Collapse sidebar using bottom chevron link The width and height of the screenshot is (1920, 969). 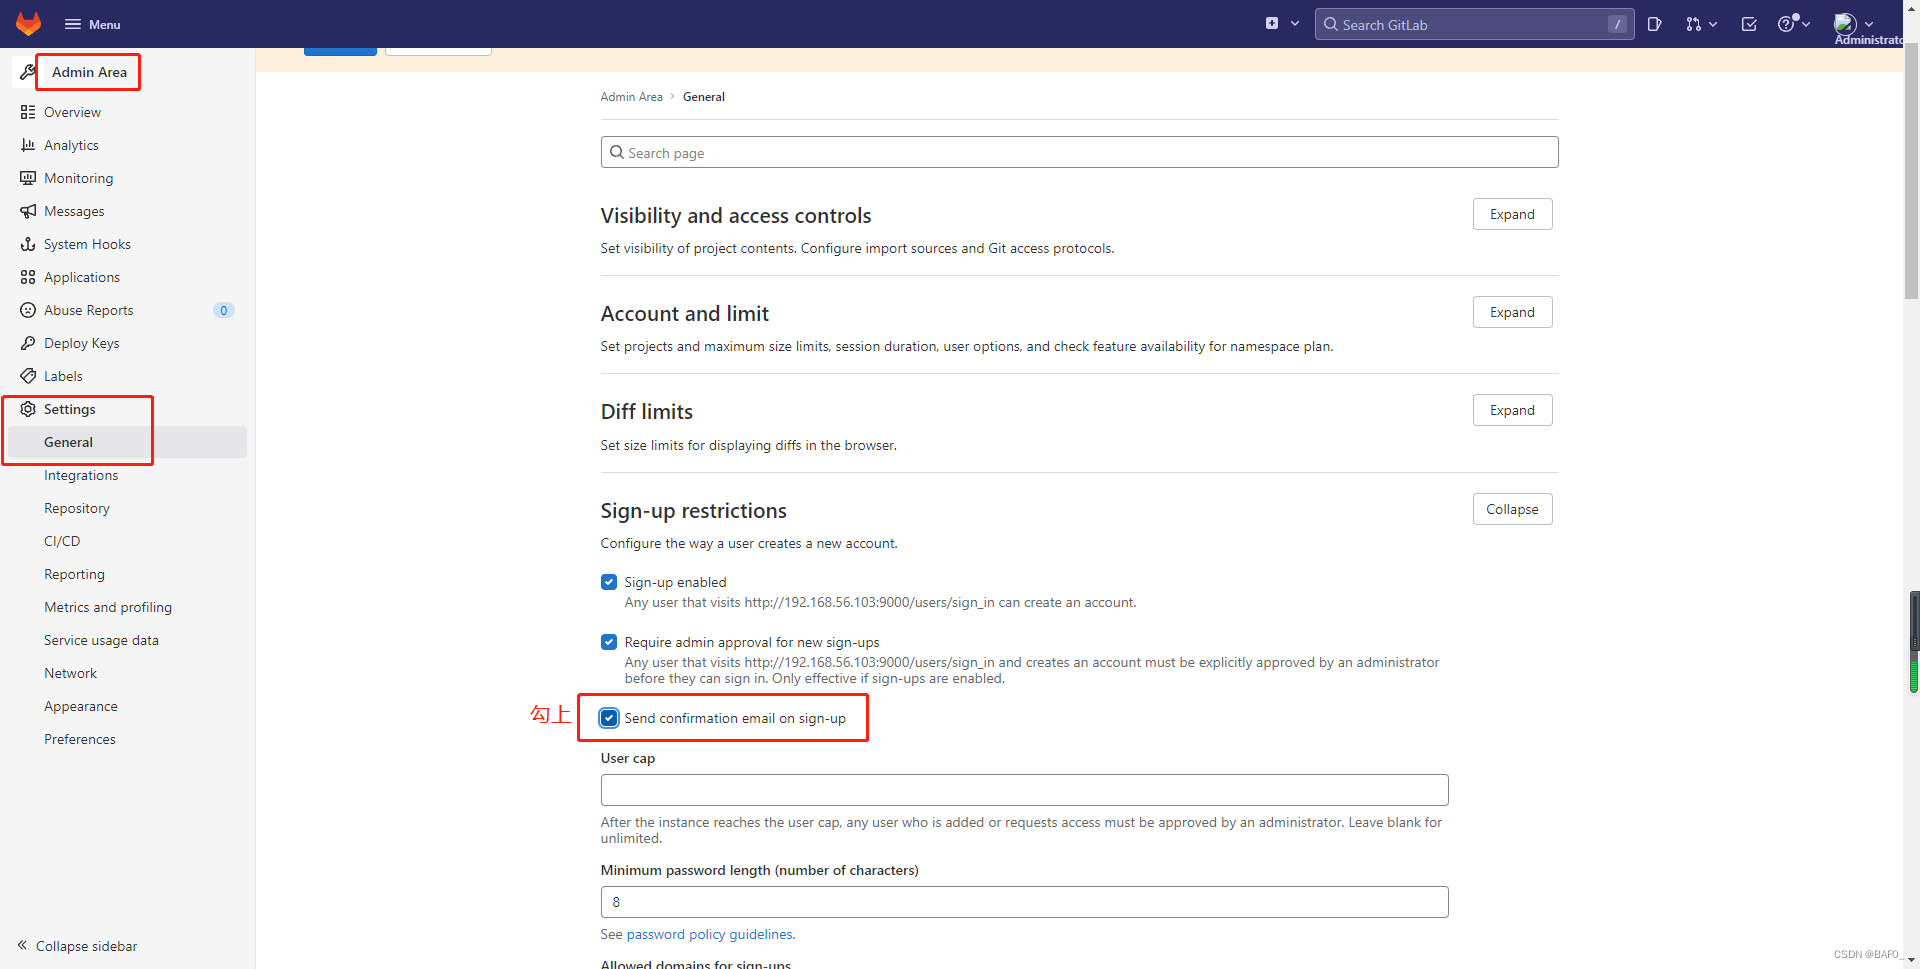point(77,946)
